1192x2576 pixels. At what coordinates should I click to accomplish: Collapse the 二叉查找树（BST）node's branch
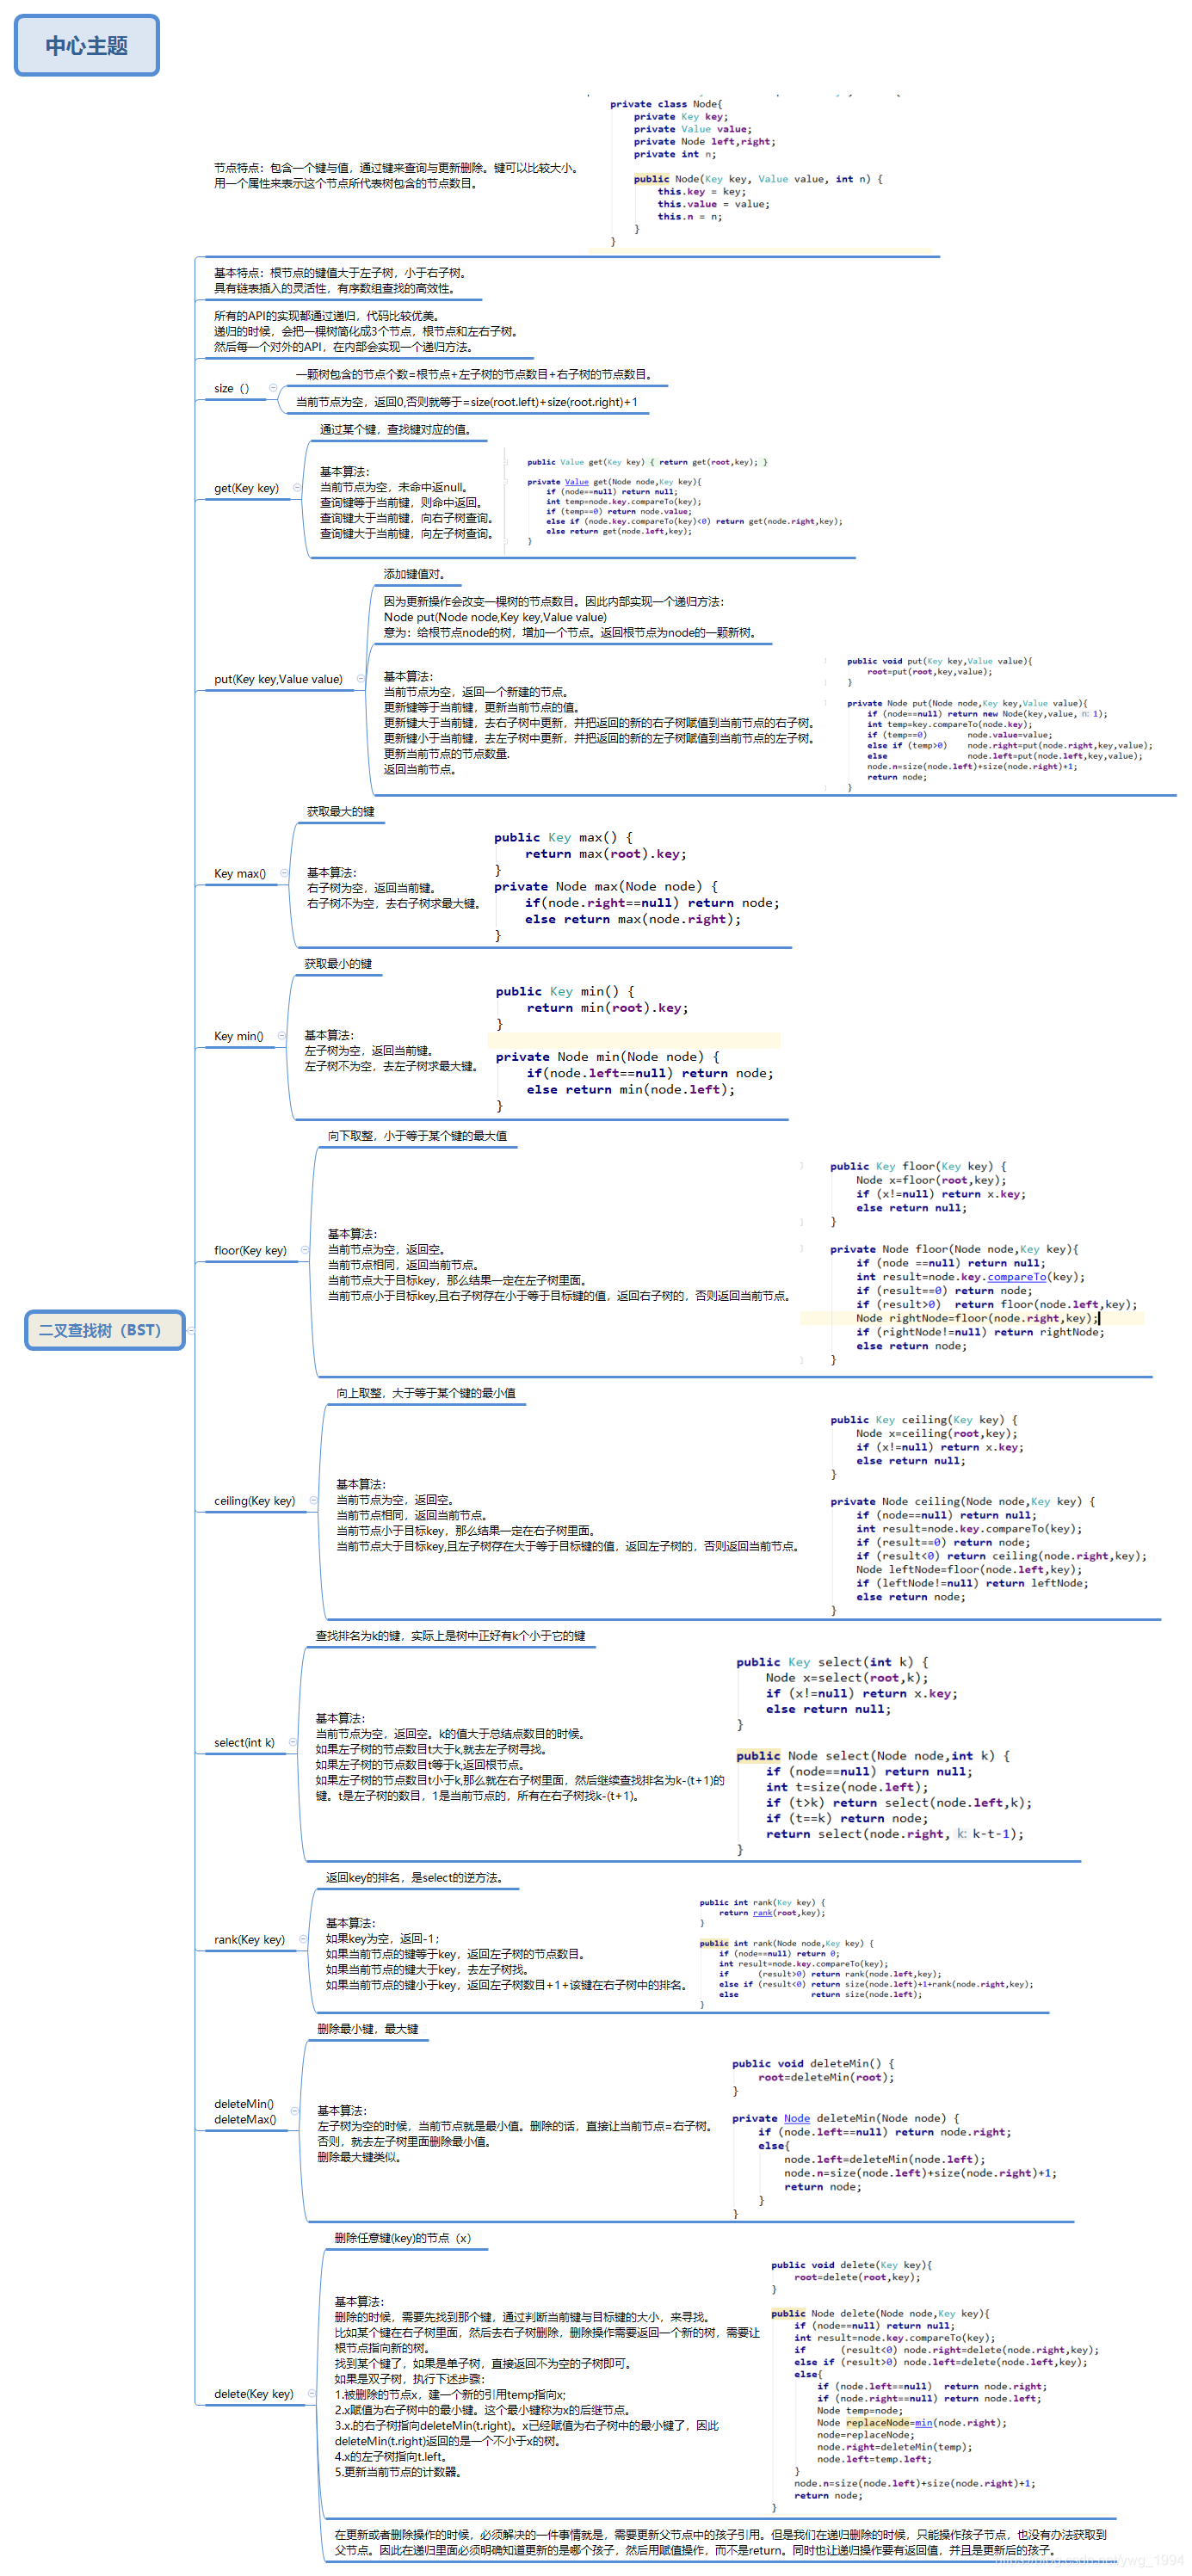tap(191, 1331)
